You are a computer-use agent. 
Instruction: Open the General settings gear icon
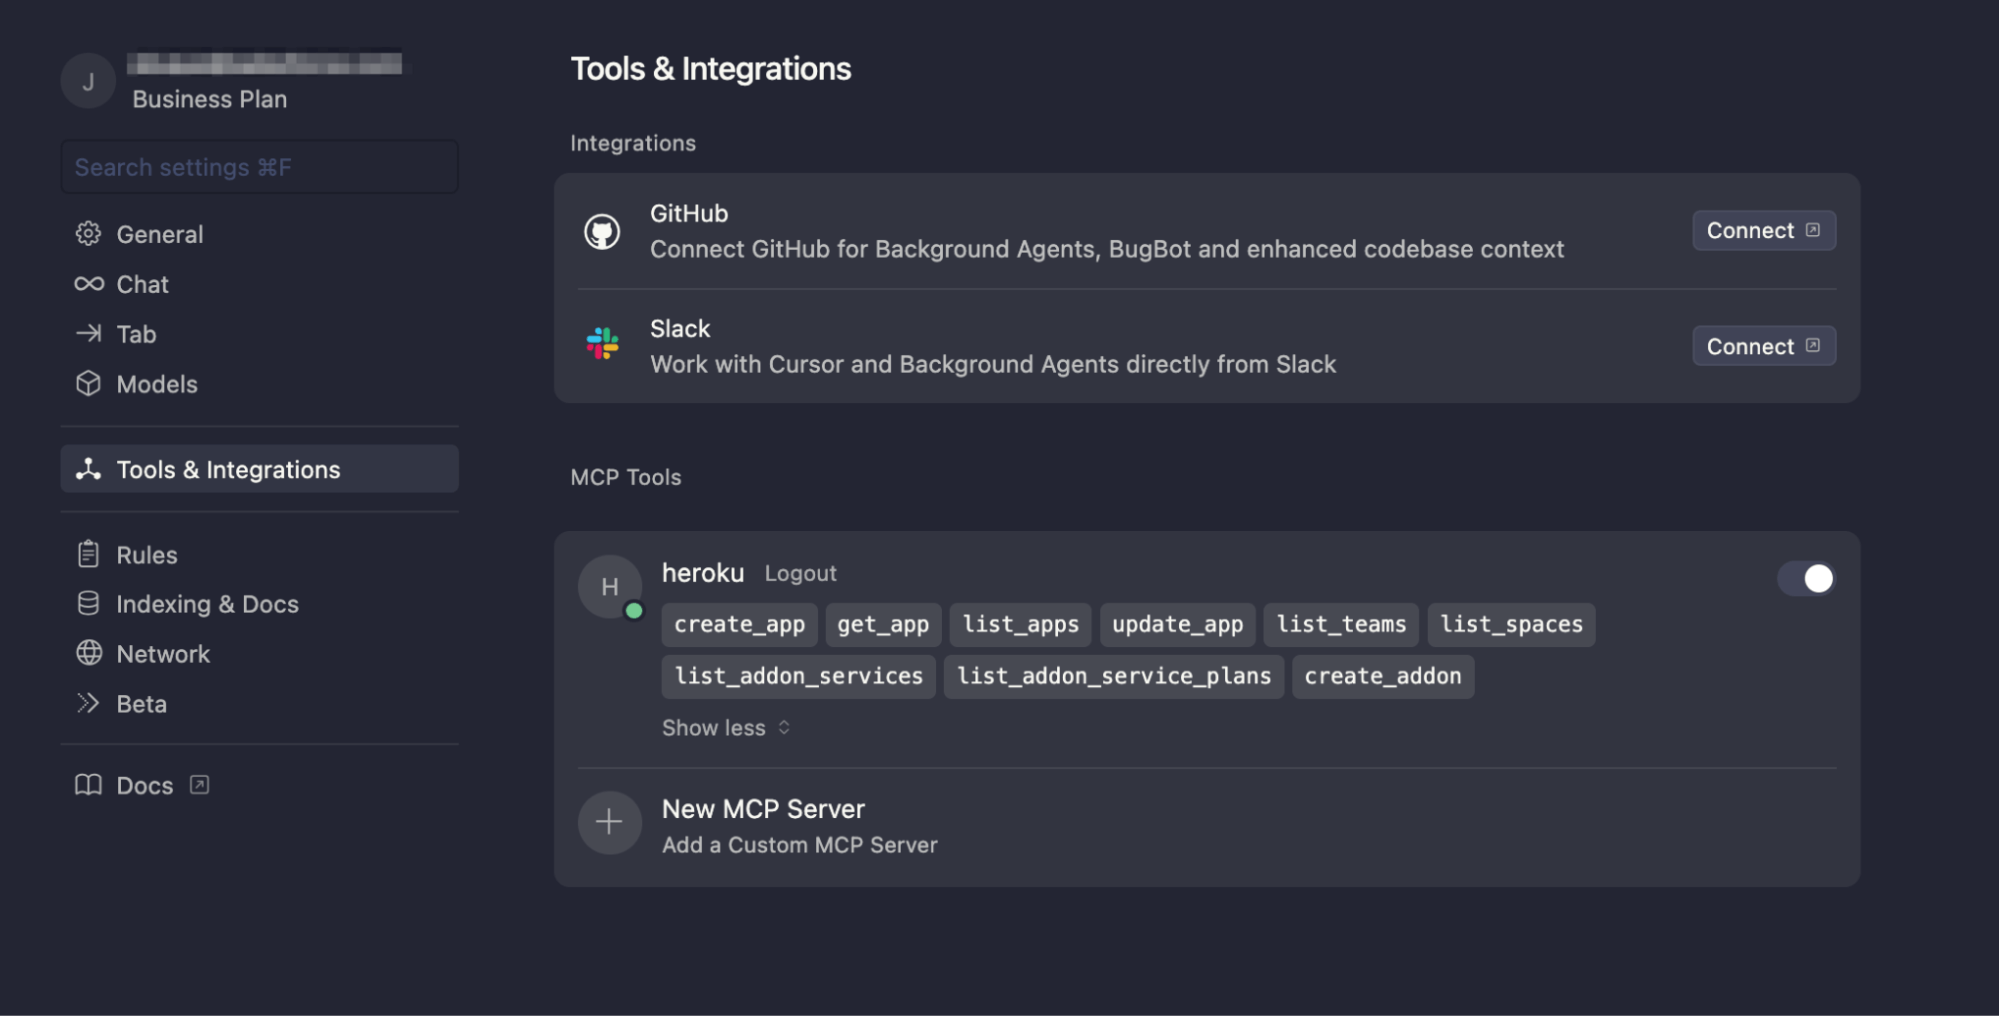(89, 233)
